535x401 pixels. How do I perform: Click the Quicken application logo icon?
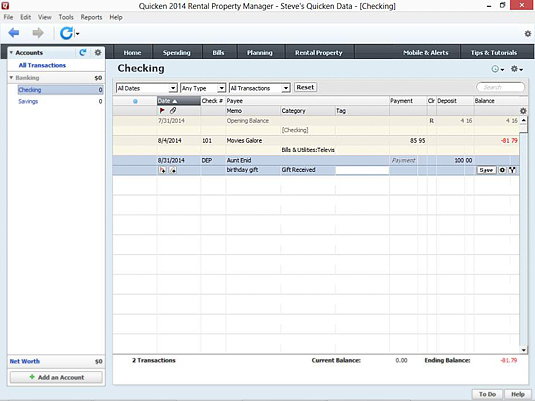pyautogui.click(x=5, y=5)
